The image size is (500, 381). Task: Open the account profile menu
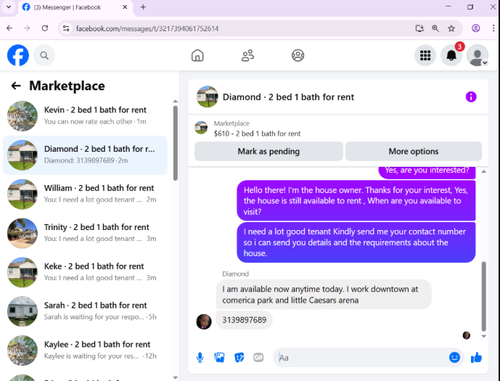477,55
